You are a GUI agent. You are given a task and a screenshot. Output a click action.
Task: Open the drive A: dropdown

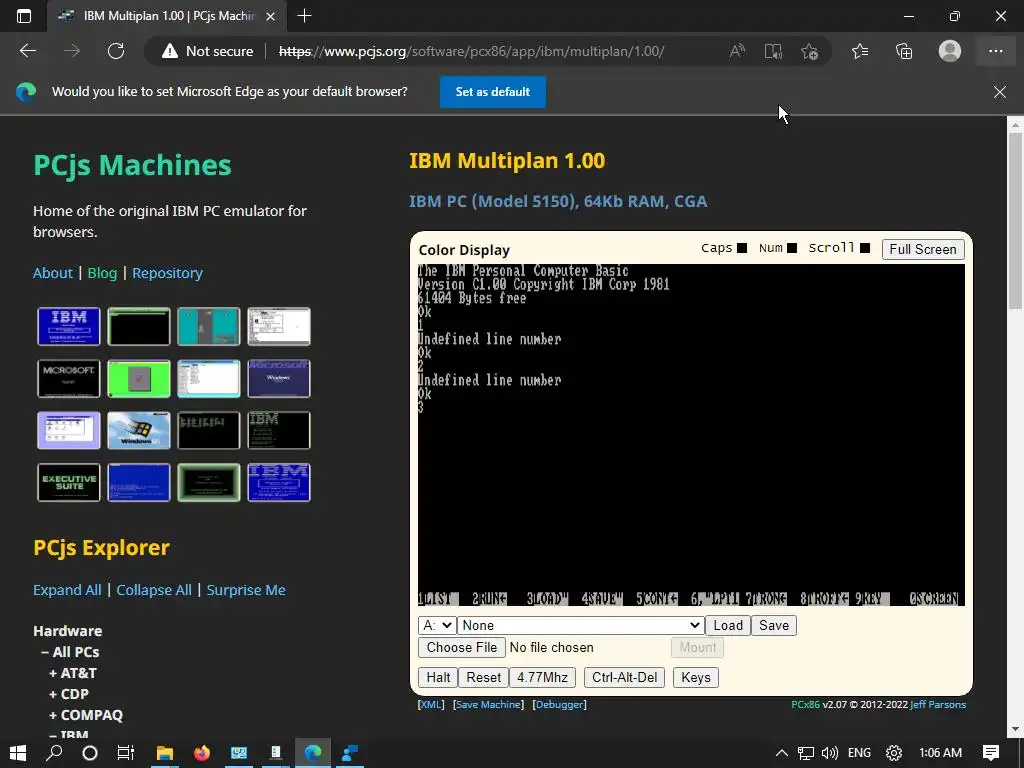pyautogui.click(x=437, y=626)
